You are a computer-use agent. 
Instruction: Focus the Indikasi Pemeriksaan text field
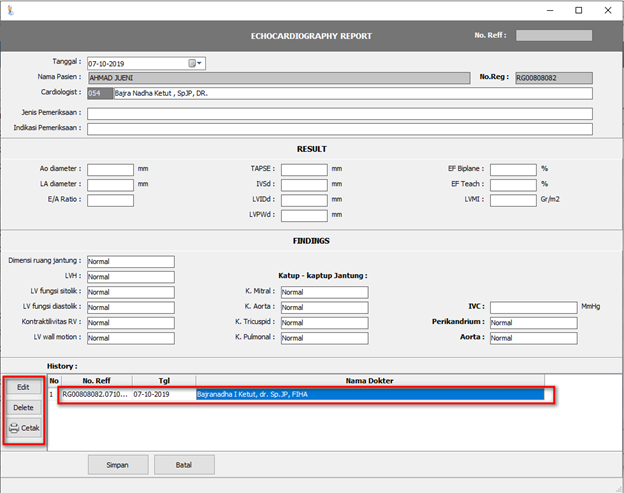[x=339, y=128]
